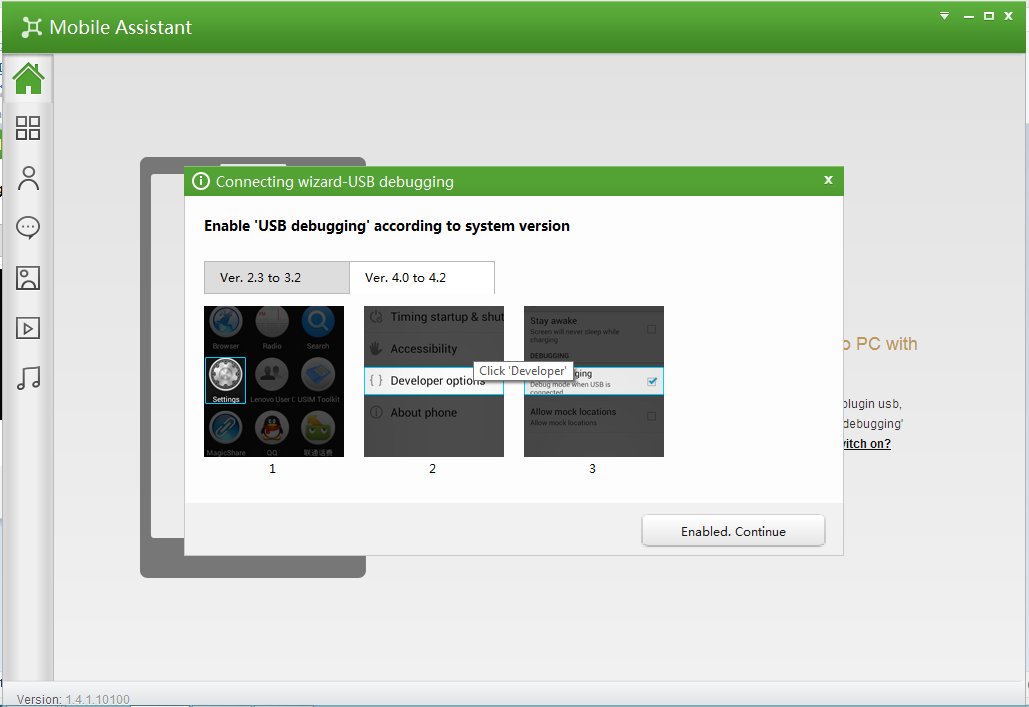Switch to the Ver. 2.3 to 3.2 tab
Image resolution: width=1029 pixels, height=707 pixels.
[276, 278]
